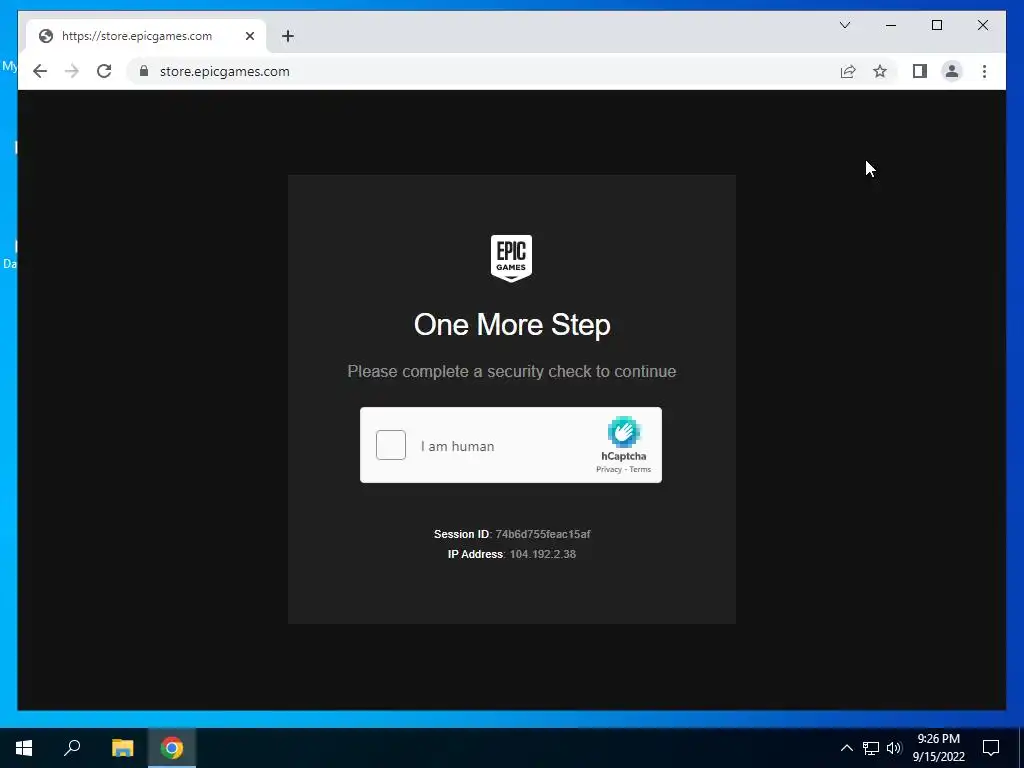The width and height of the screenshot is (1024, 768).
Task: Show hidden system tray icons
Action: point(846,748)
